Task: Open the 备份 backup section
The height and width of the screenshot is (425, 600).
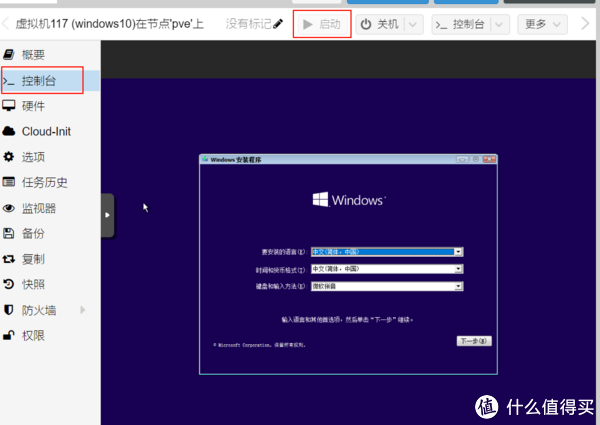Action: 33,234
